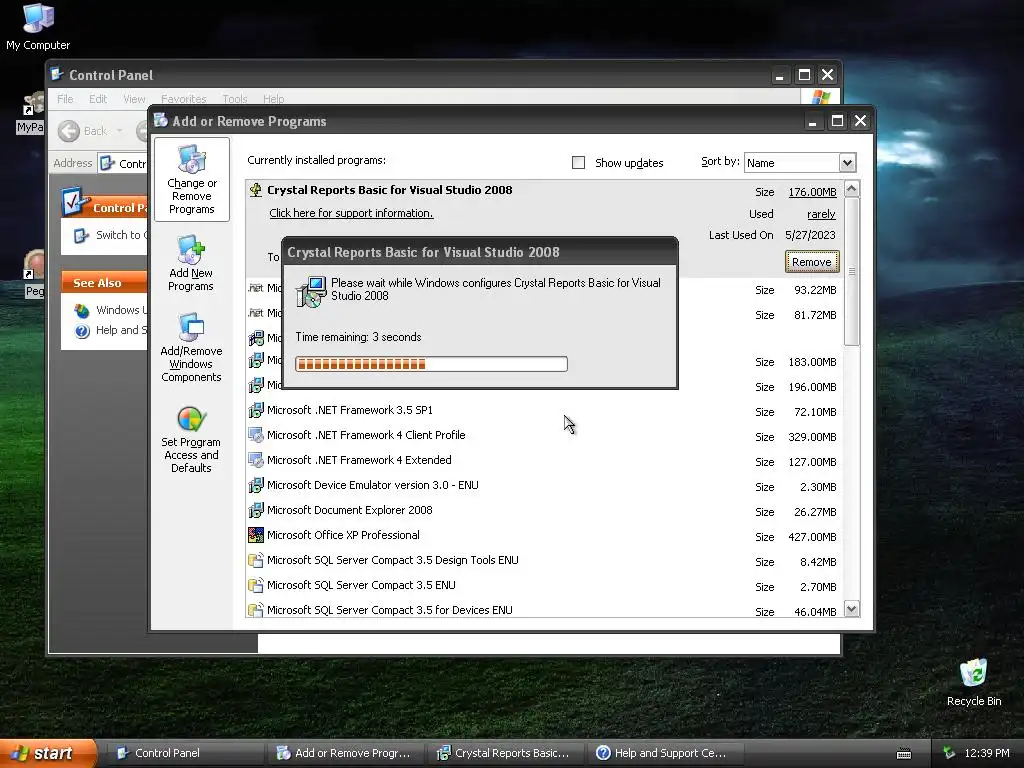Select Set Program Access and Defaults icon
Viewport: 1024px width, 768px height.
tap(191, 439)
